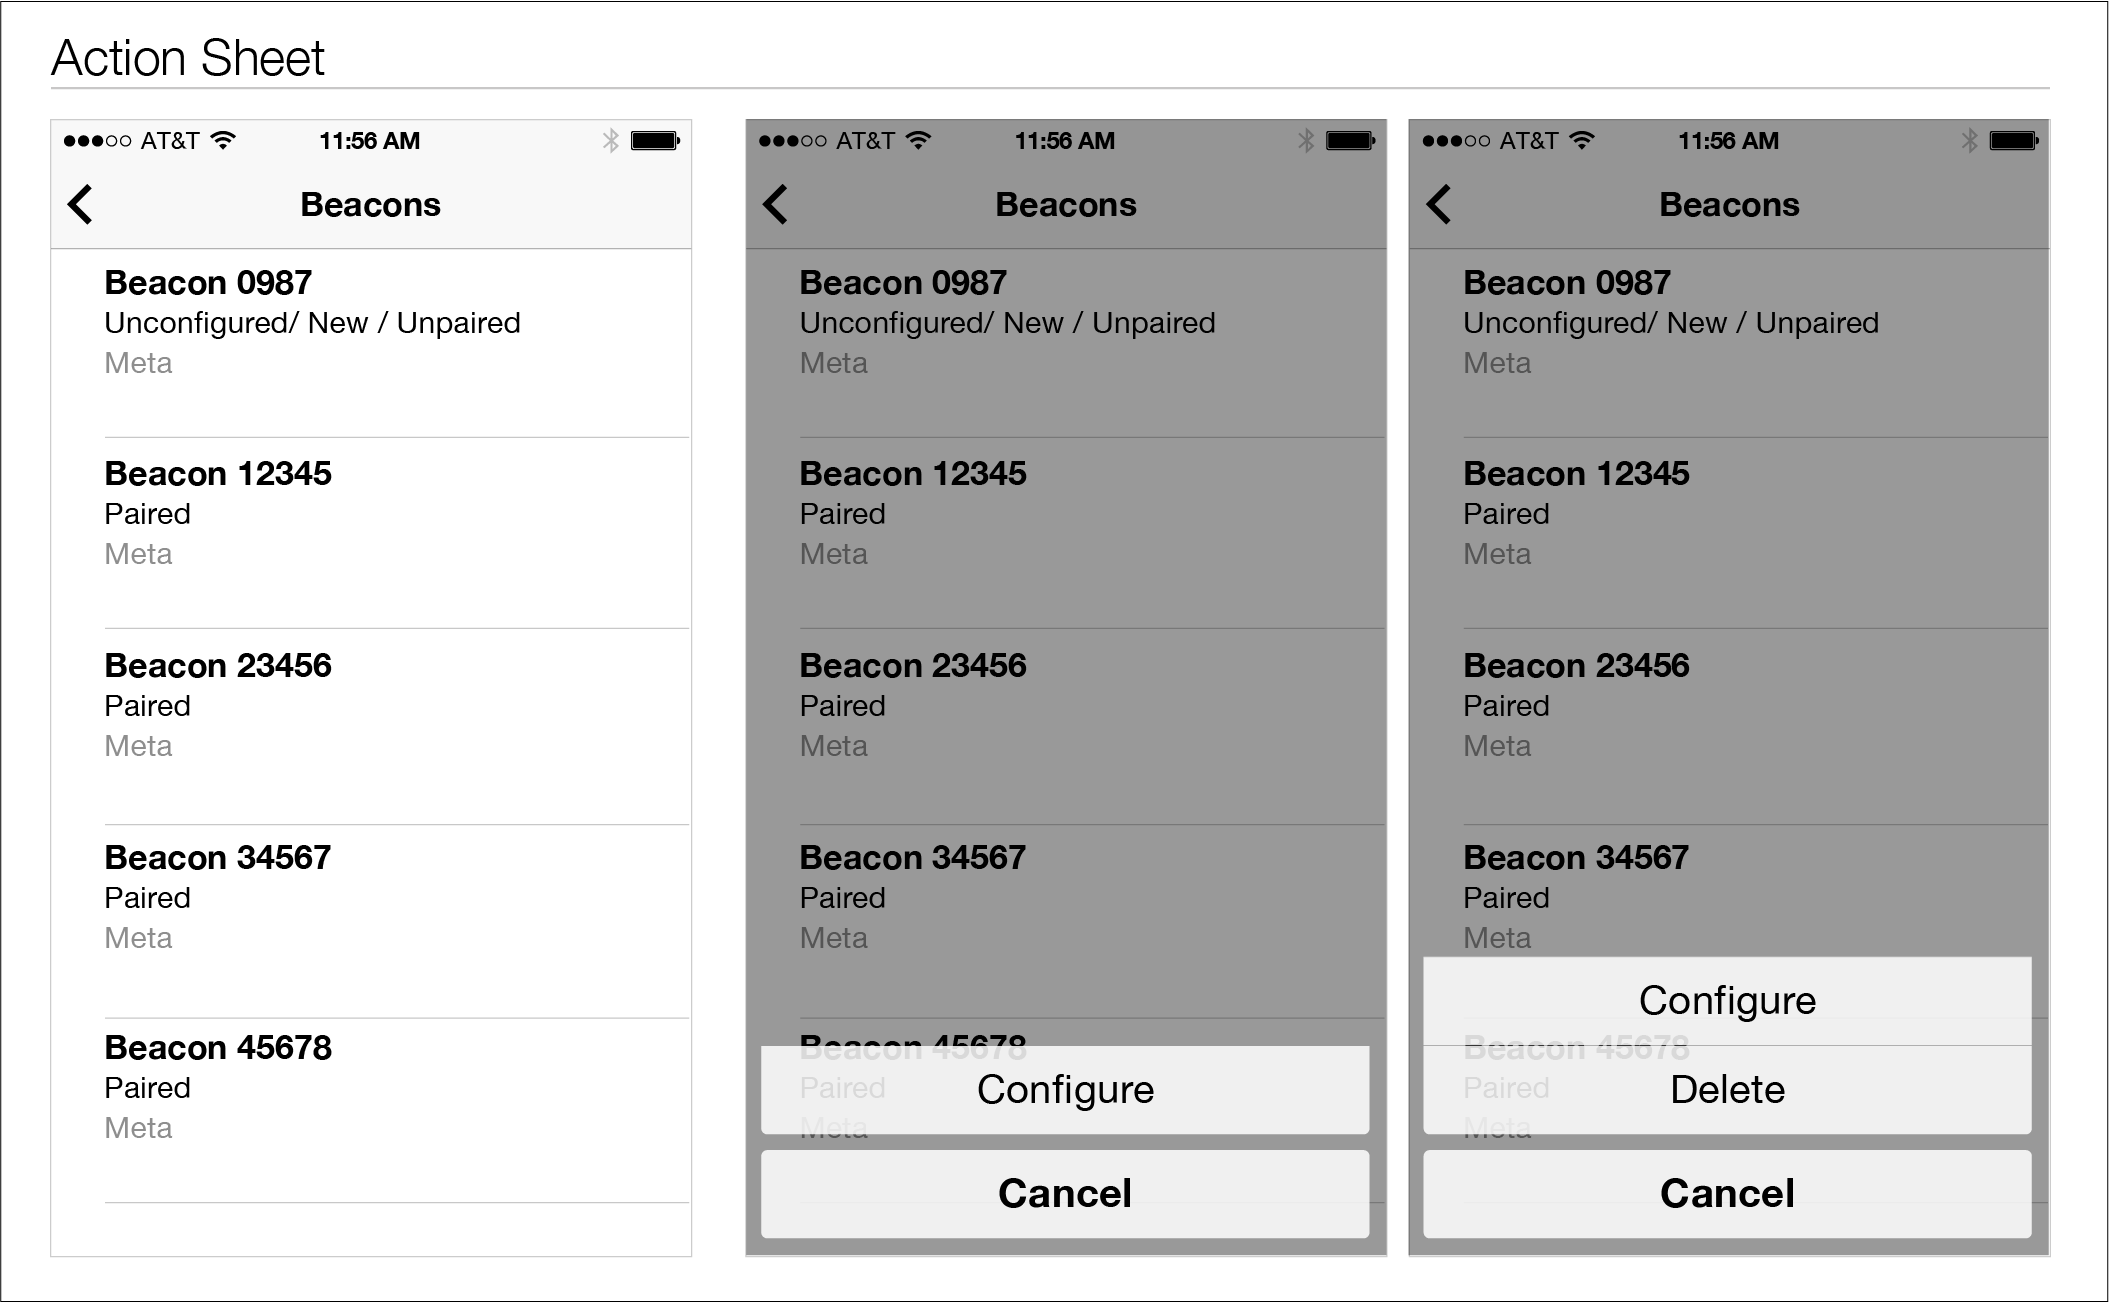The image size is (2109, 1302).
Task: Select Beacon 12345 in the first phone list
Action: tap(371, 533)
